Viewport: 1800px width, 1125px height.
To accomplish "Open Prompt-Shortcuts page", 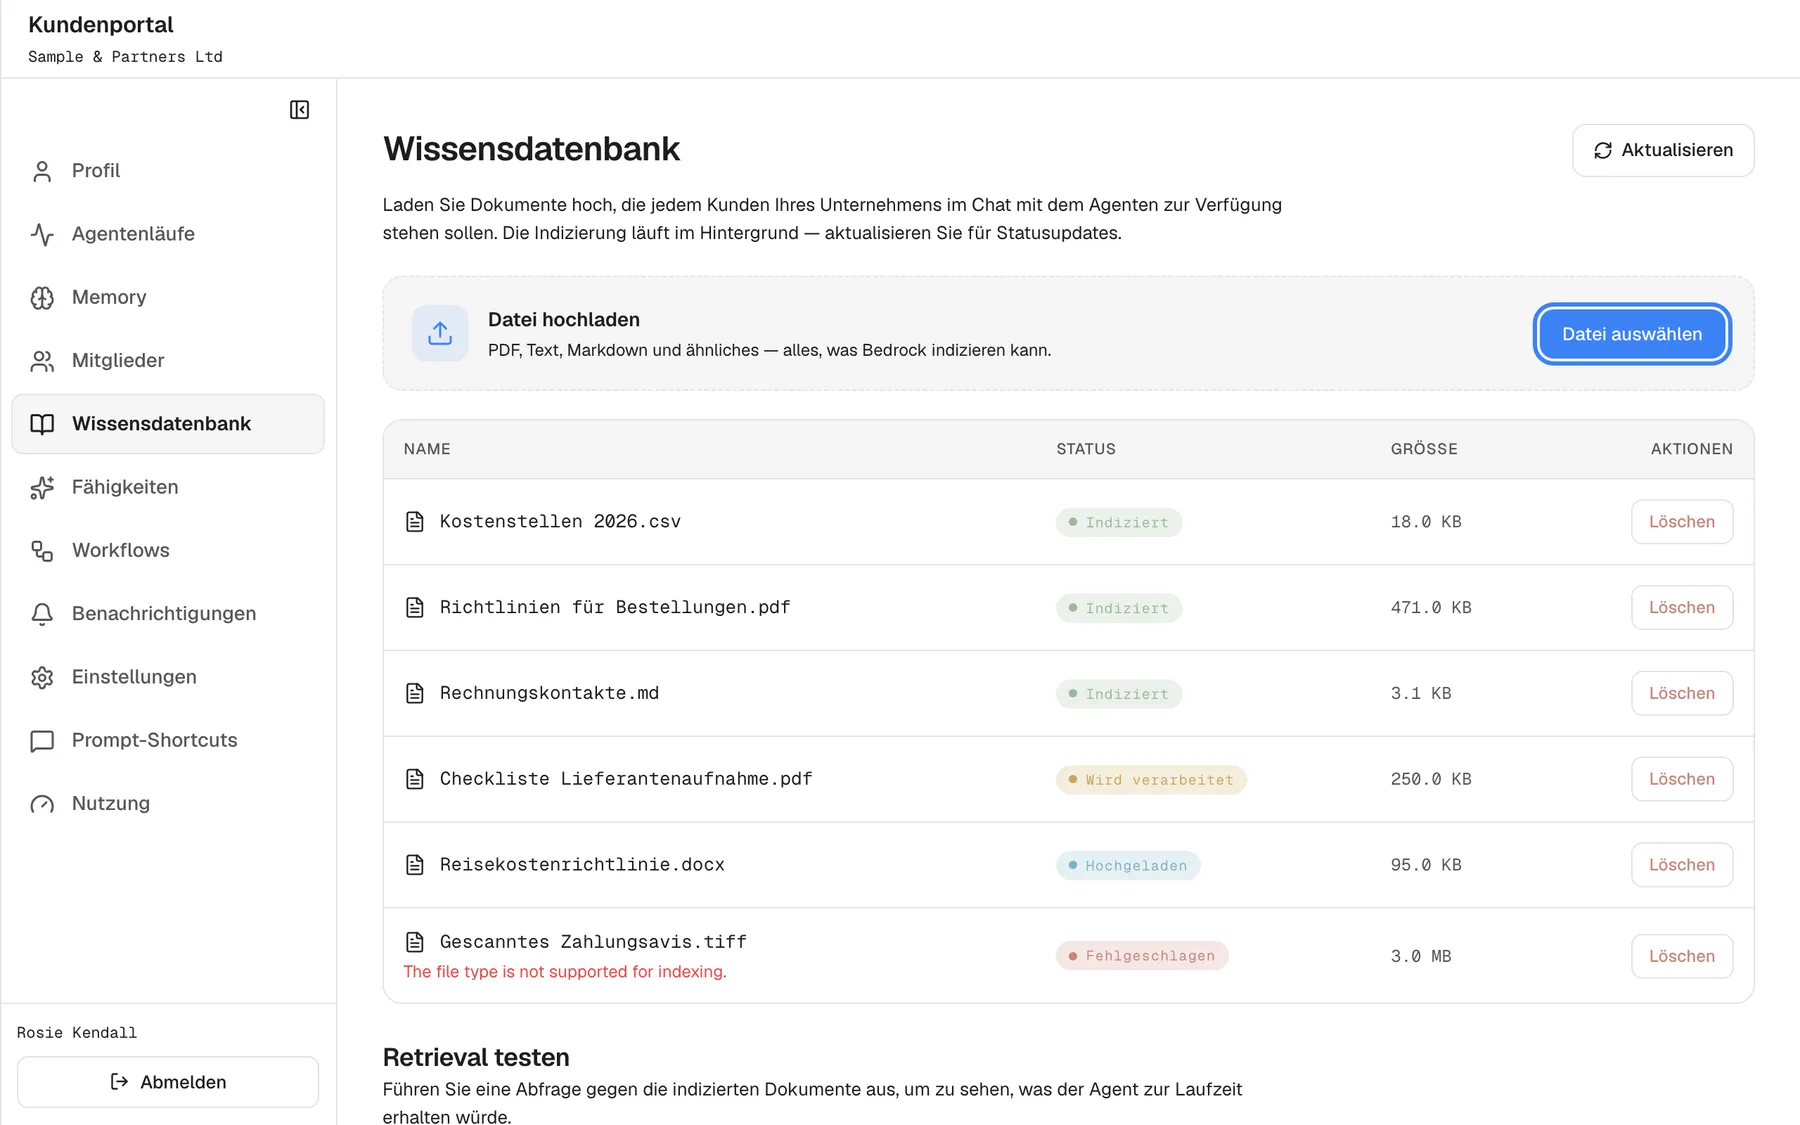I will point(168,741).
